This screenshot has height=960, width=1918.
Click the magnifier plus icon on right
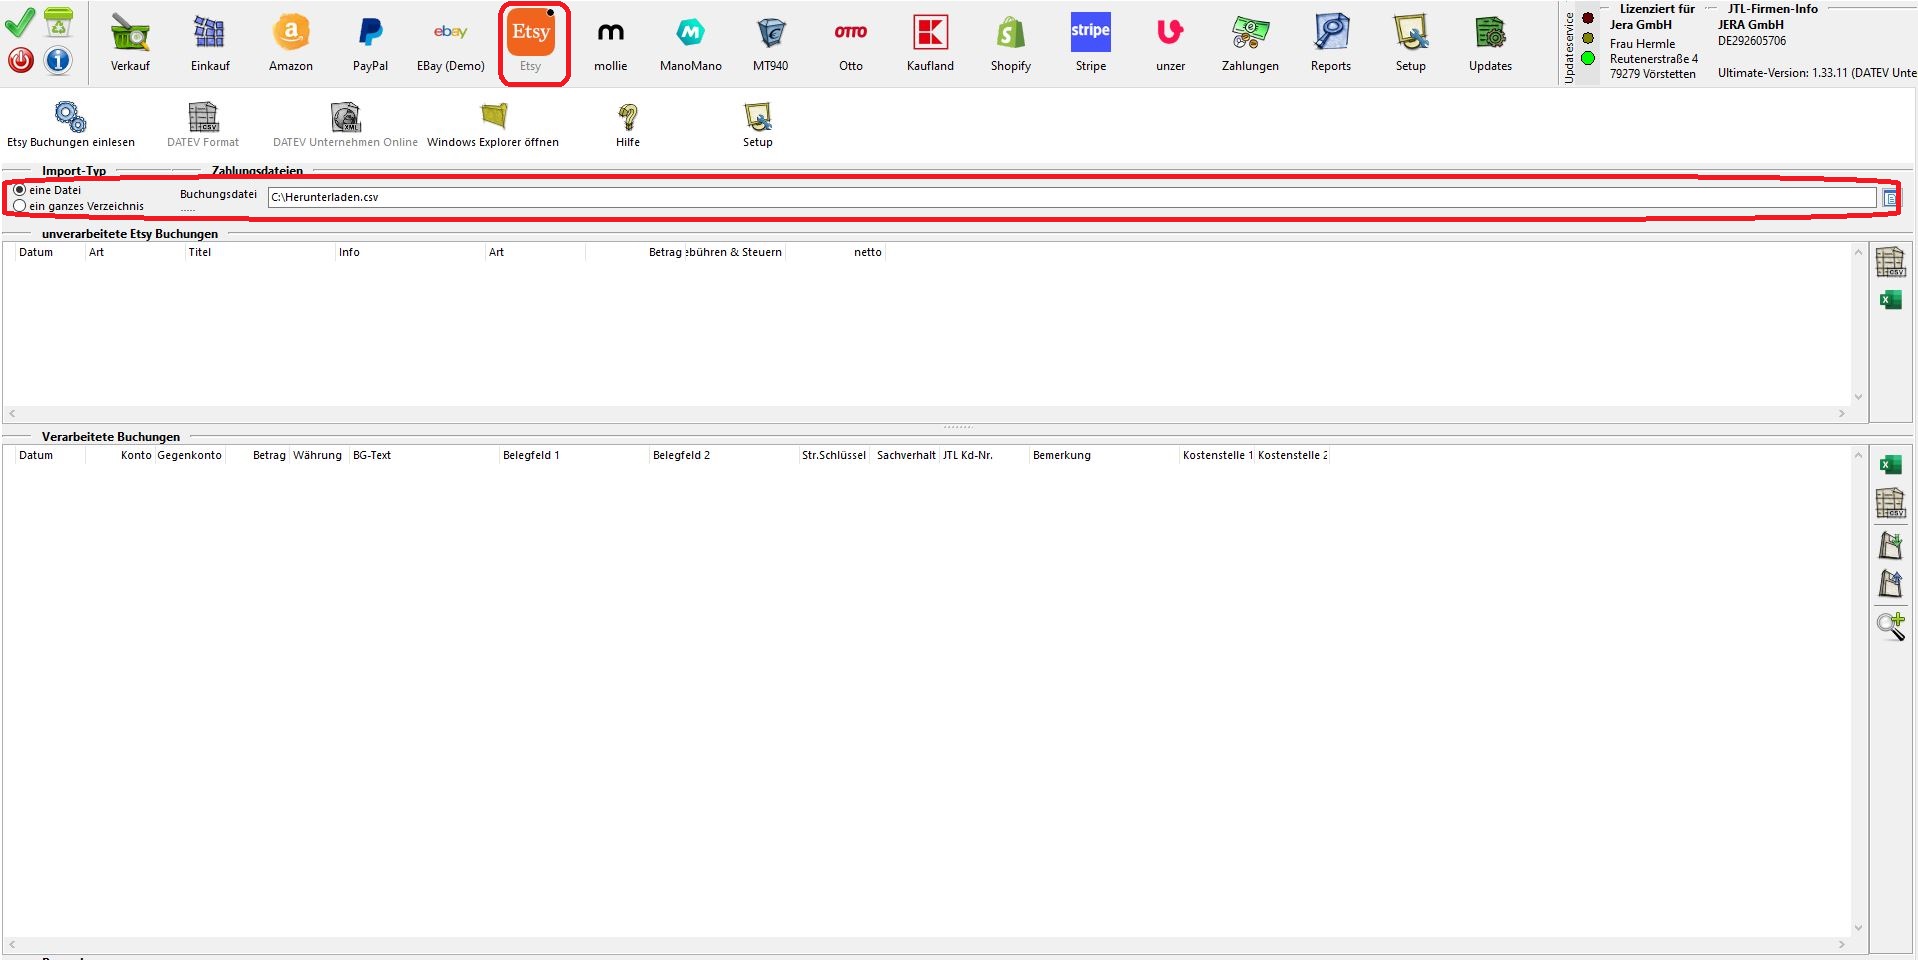click(1890, 626)
